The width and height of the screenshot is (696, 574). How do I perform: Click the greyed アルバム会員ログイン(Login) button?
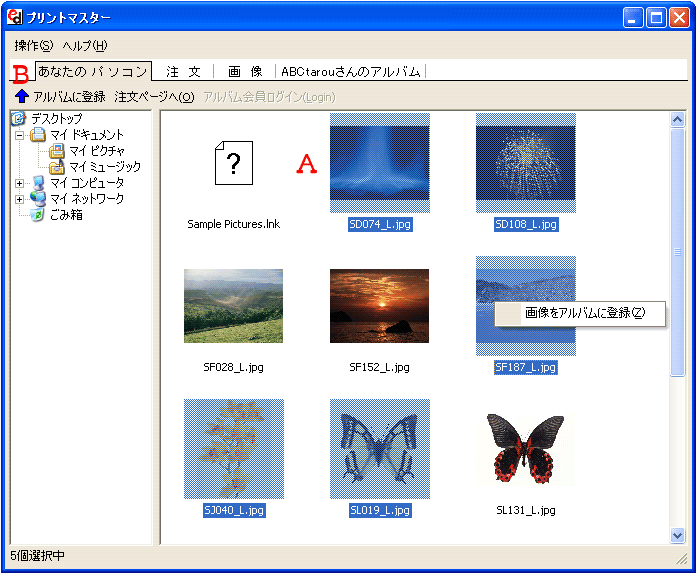click(269, 96)
